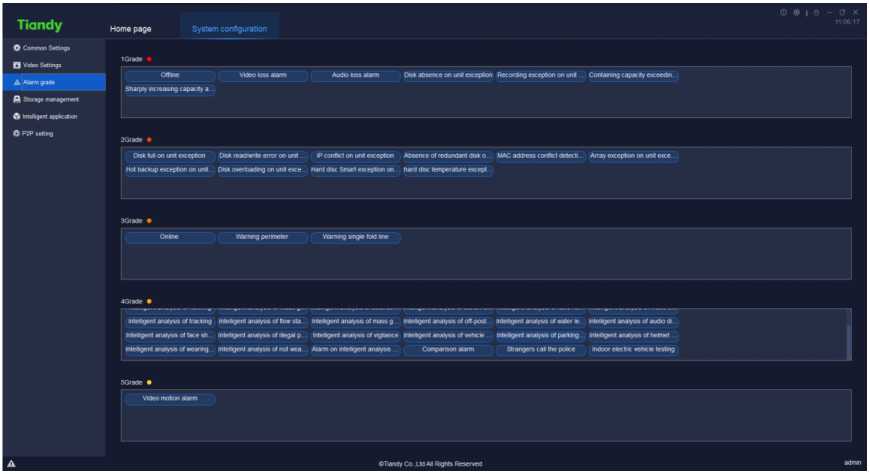The image size is (870, 474).
Task: Click the orange color dot beside 3Grade
Action: (149, 220)
